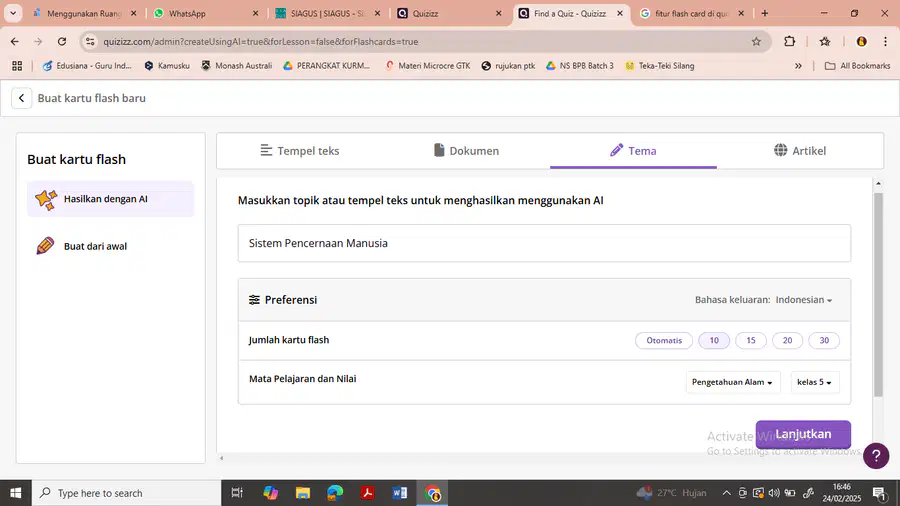Go back using the Buat kartu flash baru arrow
The width and height of the screenshot is (900, 506).
21,98
